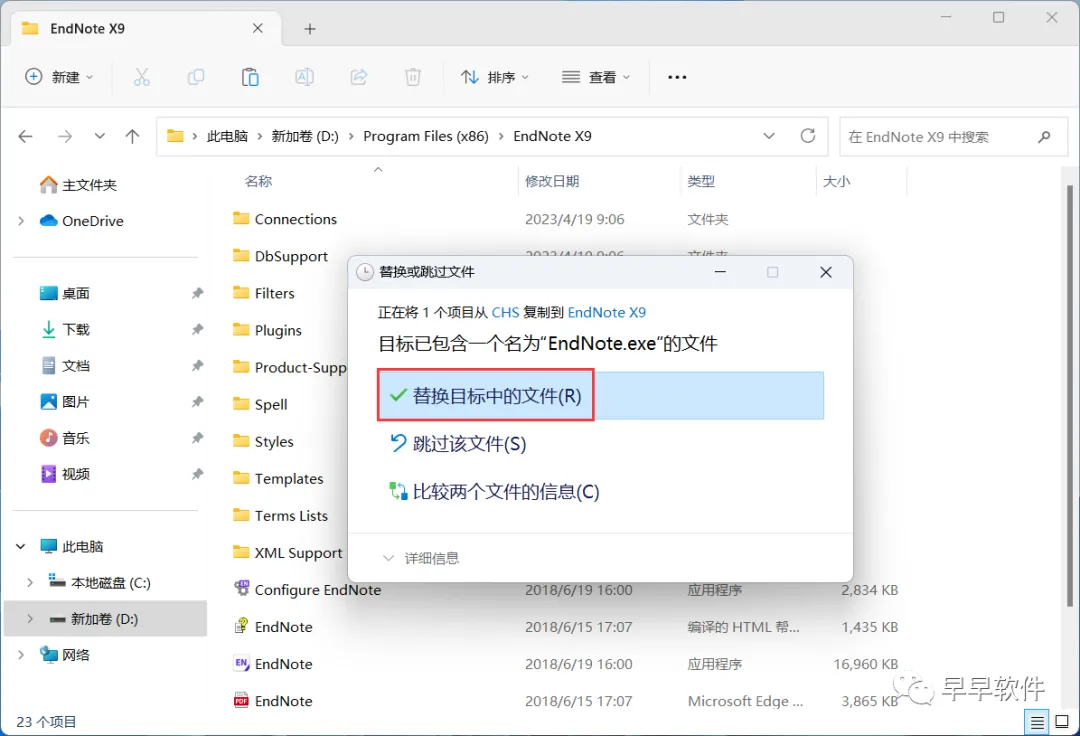
Task: Open the address bar history dropdown
Action: pos(769,136)
